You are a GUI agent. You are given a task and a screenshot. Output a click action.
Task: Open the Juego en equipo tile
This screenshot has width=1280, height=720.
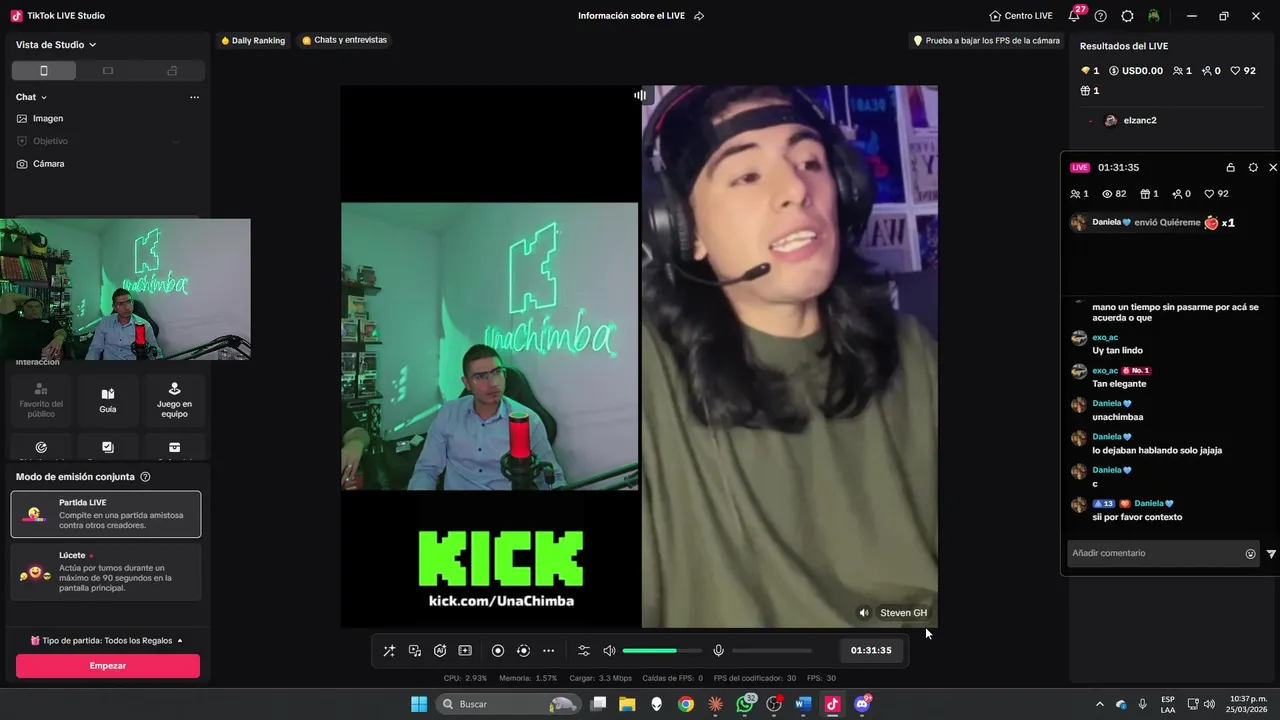(174, 400)
